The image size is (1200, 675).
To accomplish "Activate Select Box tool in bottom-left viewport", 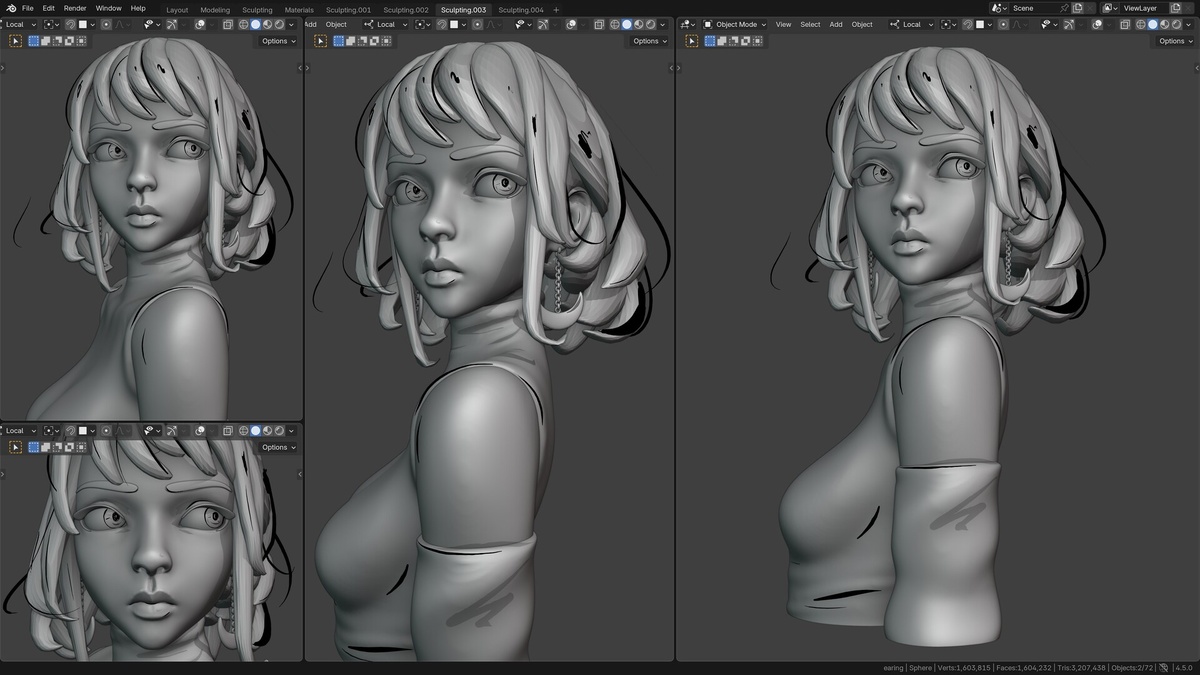I will (x=15, y=447).
